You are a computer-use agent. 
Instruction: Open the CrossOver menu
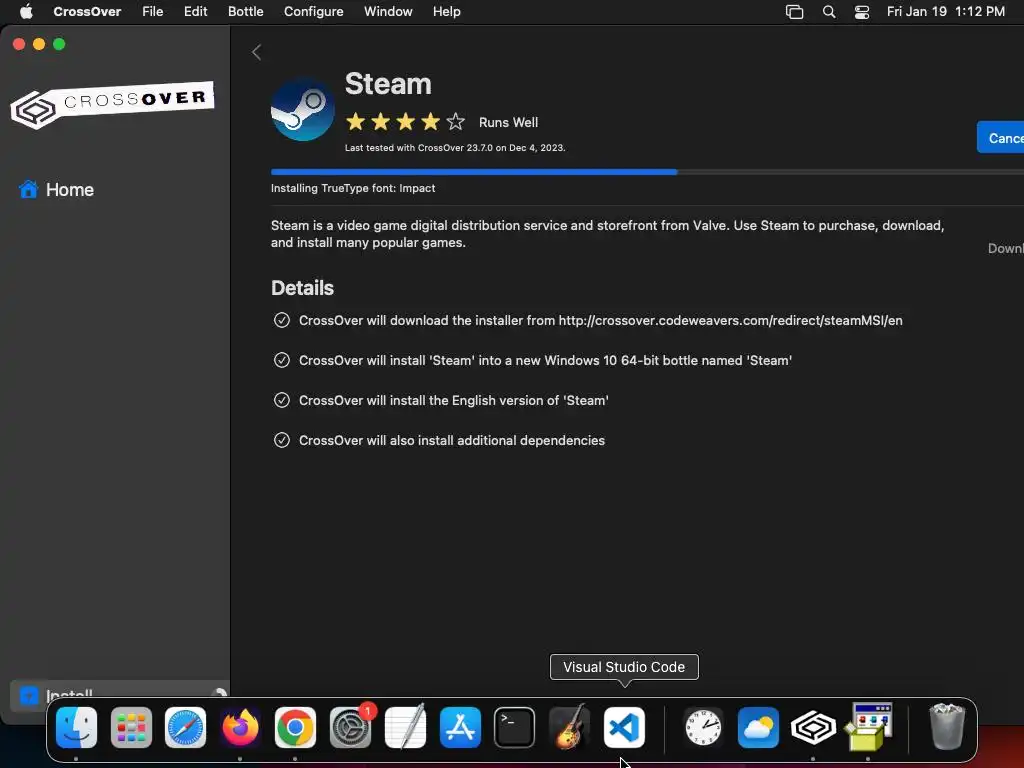pyautogui.click(x=87, y=11)
